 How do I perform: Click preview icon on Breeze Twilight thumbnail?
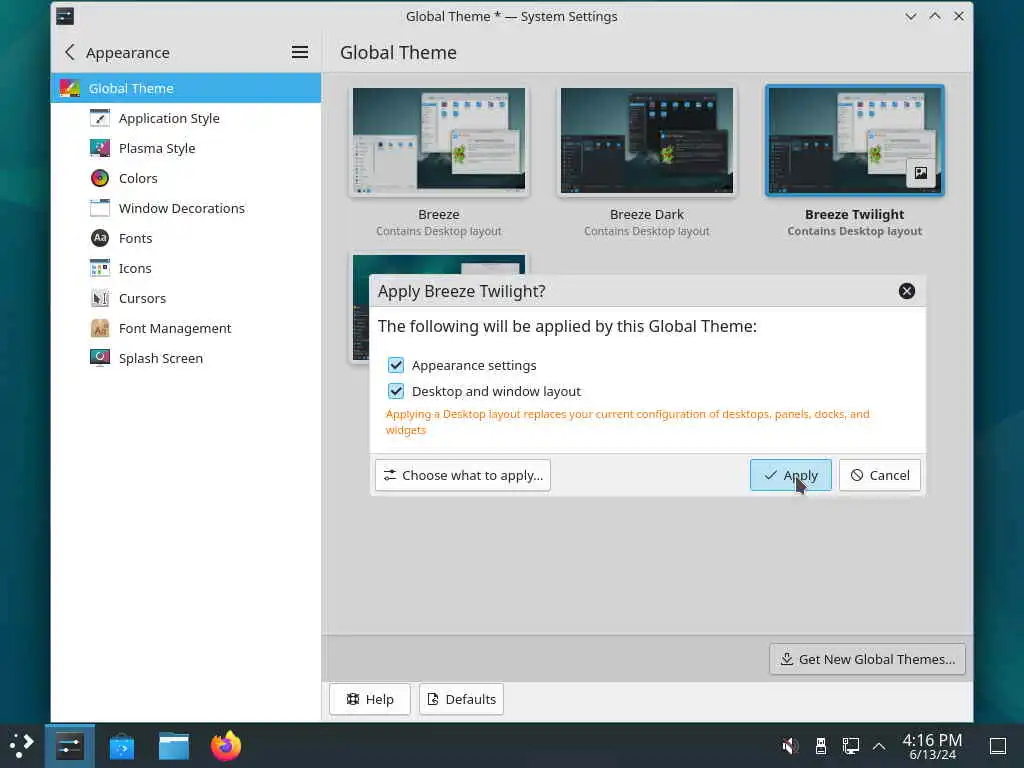pos(921,173)
